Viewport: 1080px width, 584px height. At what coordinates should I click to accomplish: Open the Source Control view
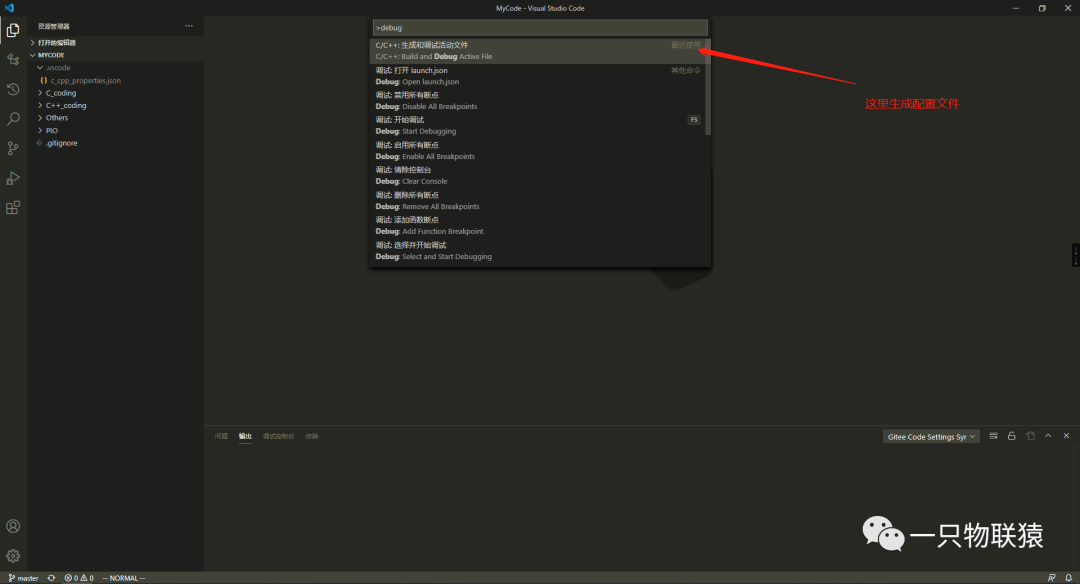pyautogui.click(x=13, y=149)
